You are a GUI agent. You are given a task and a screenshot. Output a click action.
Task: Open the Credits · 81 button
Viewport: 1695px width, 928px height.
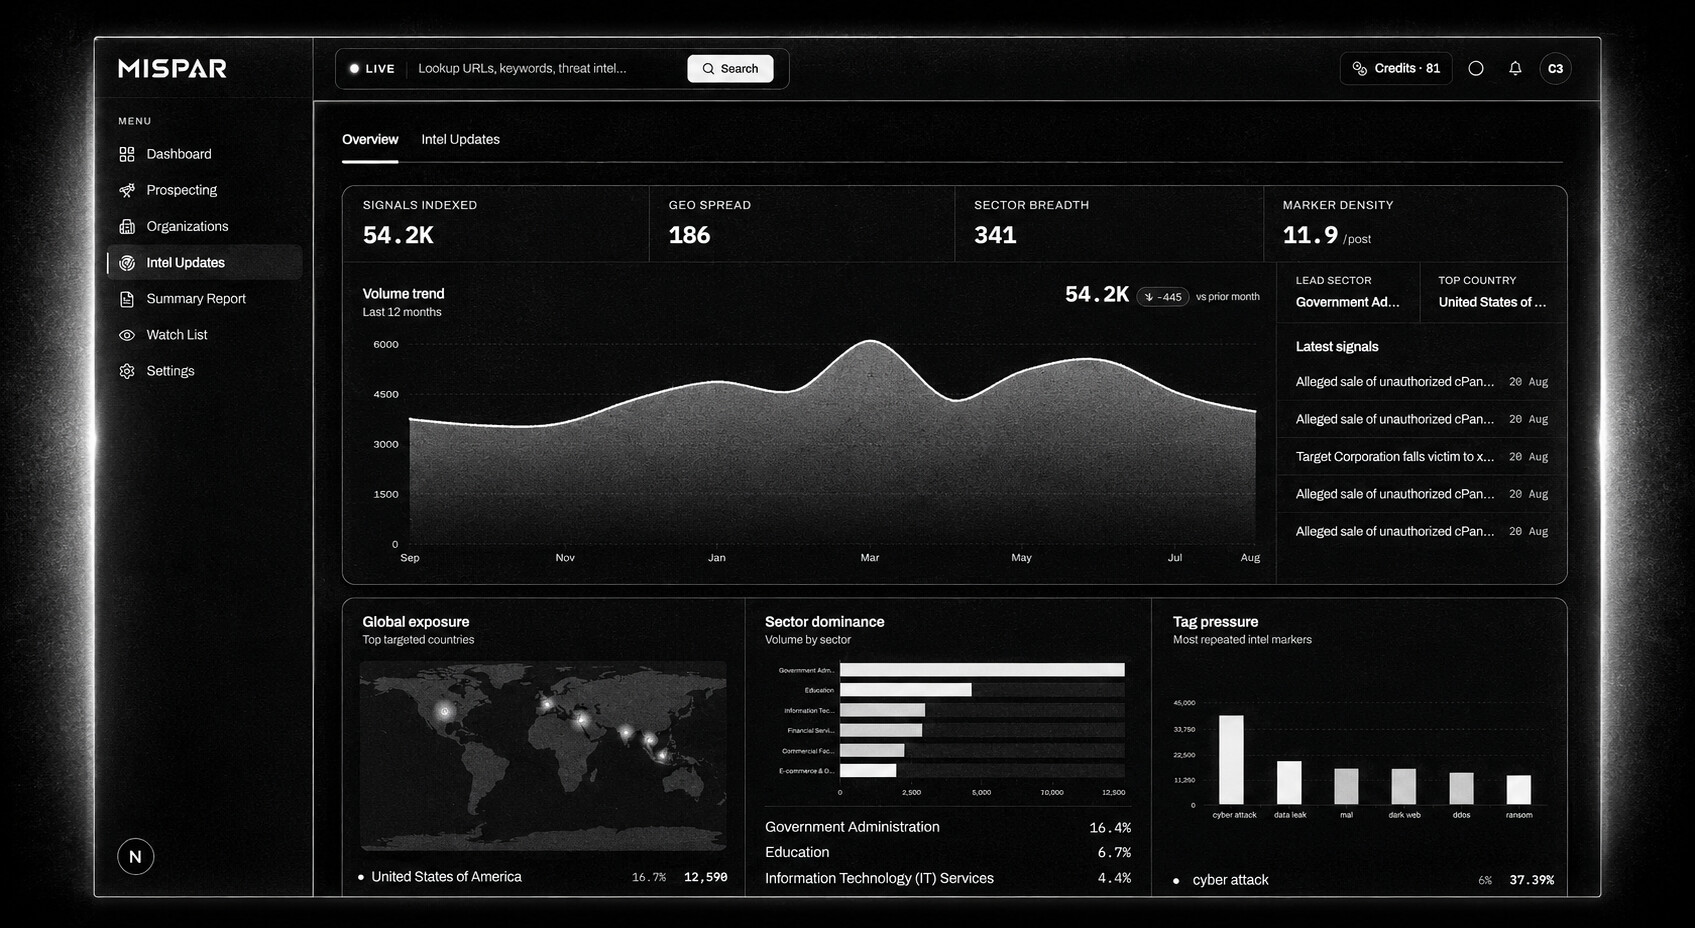(1396, 68)
